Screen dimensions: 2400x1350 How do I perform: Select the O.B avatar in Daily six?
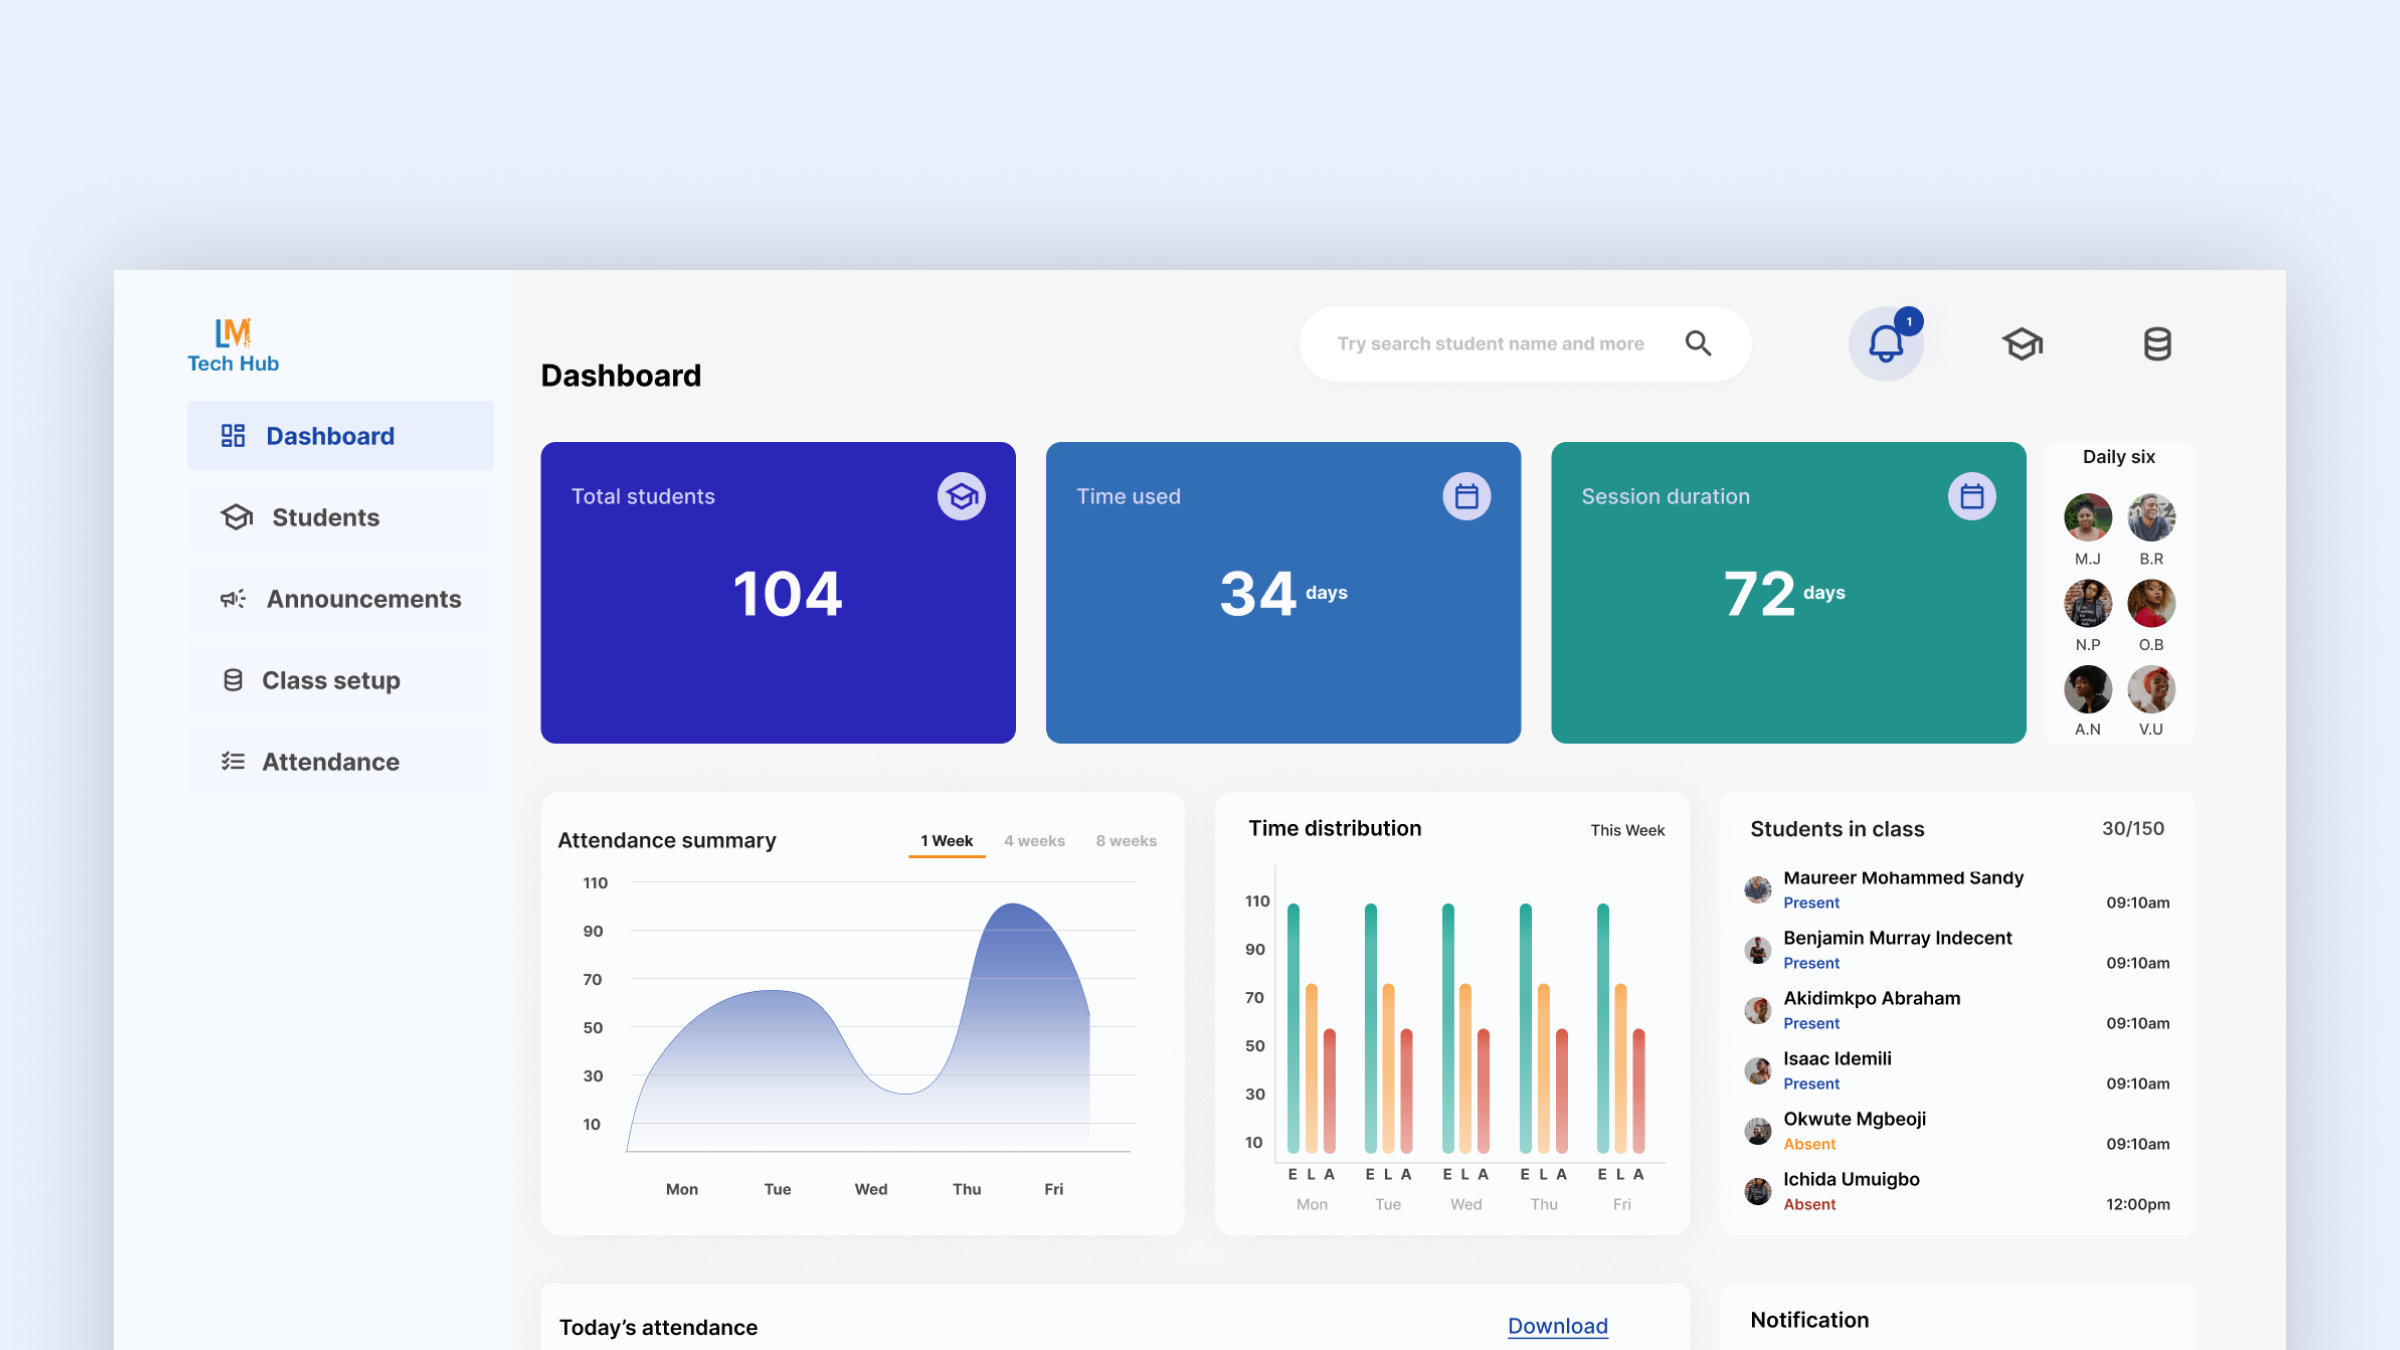(x=2151, y=604)
